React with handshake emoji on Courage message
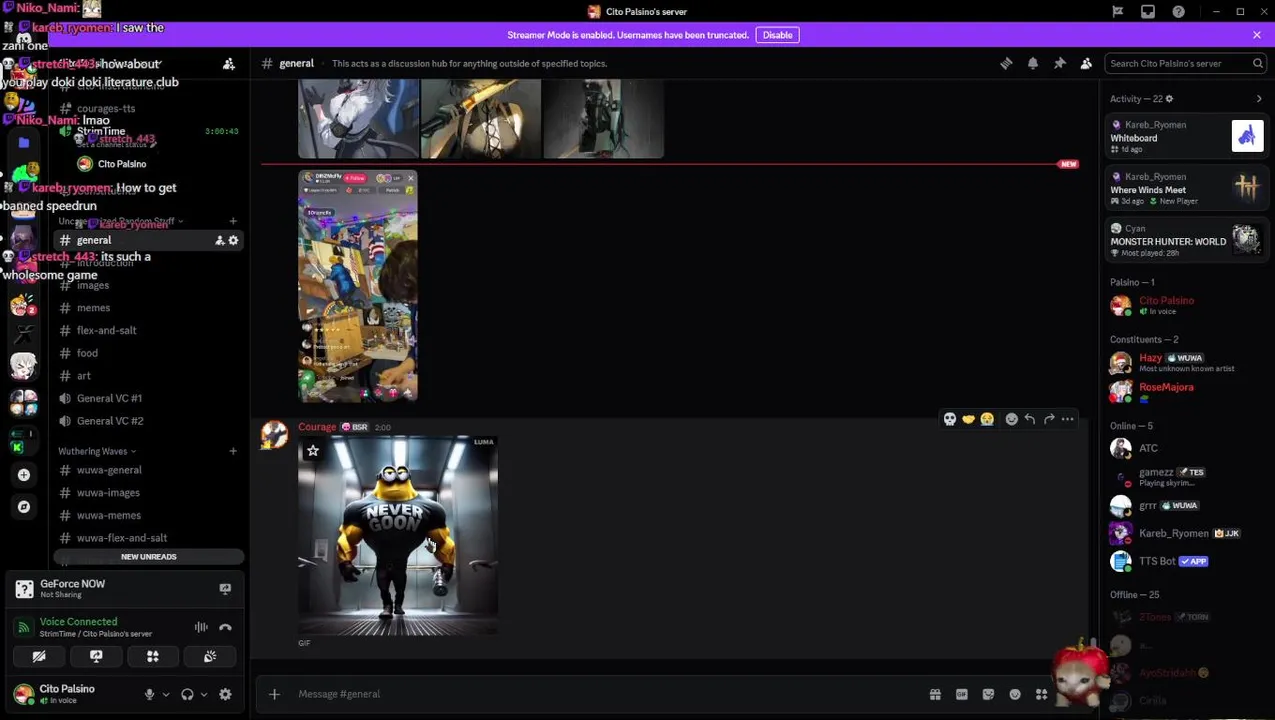The width and height of the screenshot is (1275, 720). point(968,419)
